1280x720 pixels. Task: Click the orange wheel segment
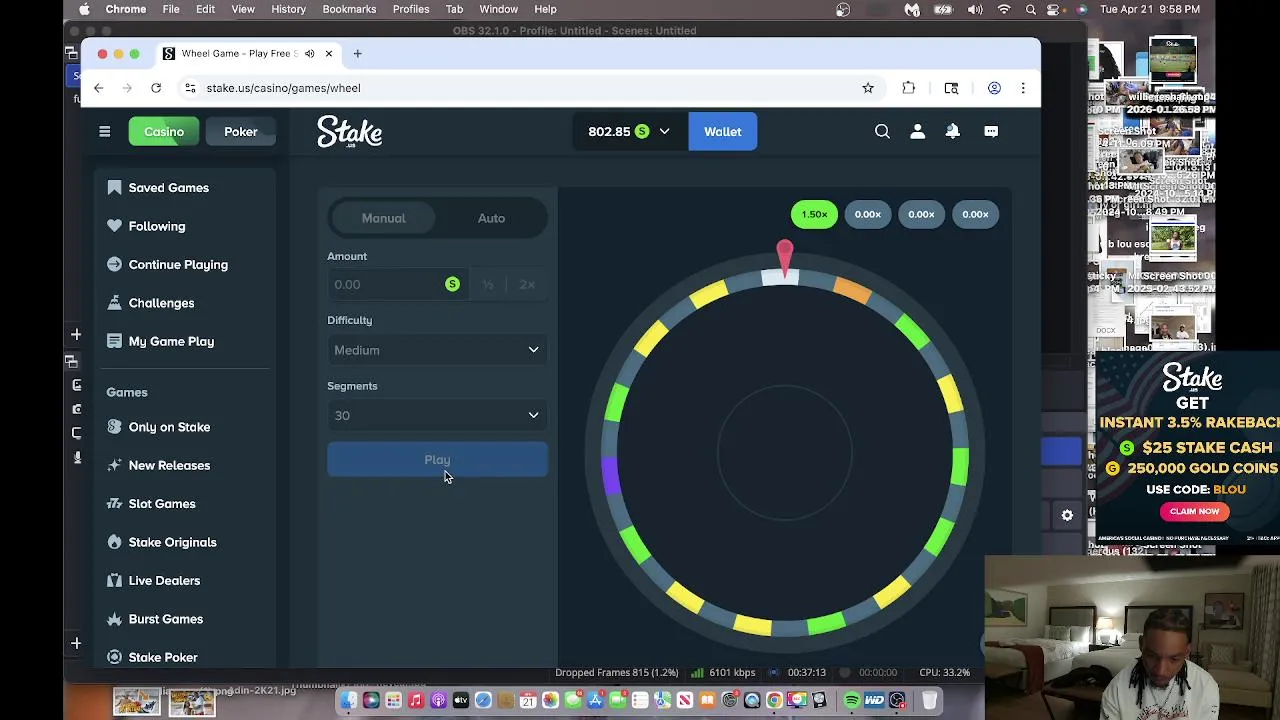pyautogui.click(x=852, y=290)
